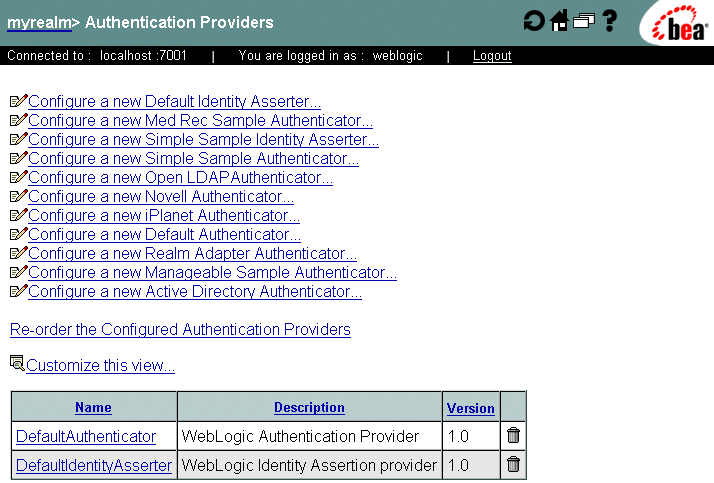Click pencil icon beside Realm Adapter Authenticator
This screenshot has width=714, height=483.
click(19, 253)
